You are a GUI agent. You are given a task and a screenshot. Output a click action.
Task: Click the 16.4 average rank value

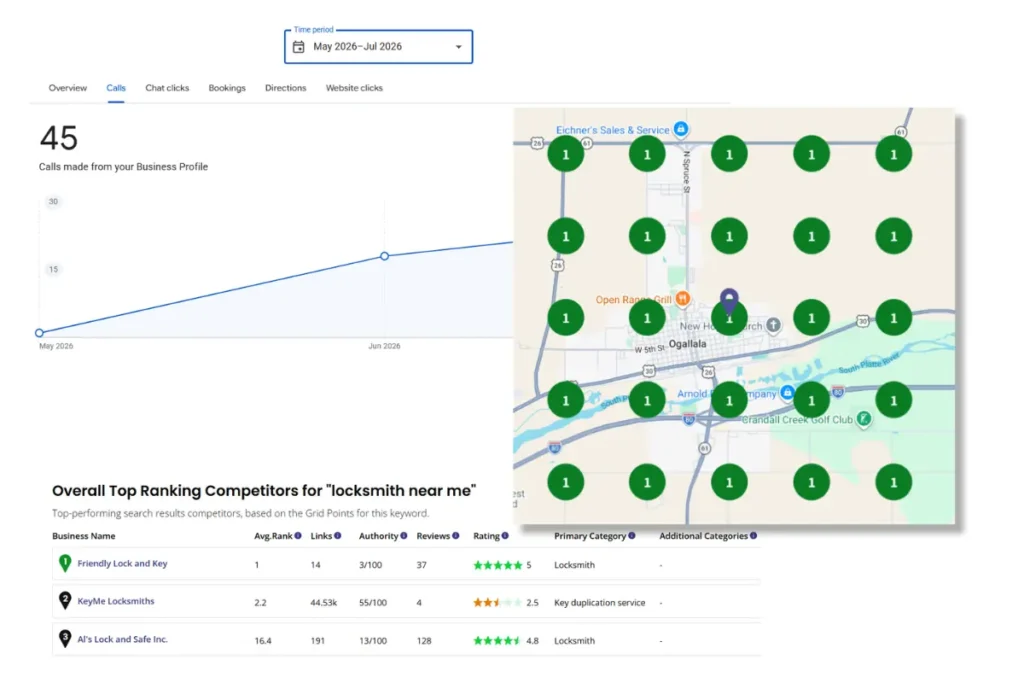[263, 641]
